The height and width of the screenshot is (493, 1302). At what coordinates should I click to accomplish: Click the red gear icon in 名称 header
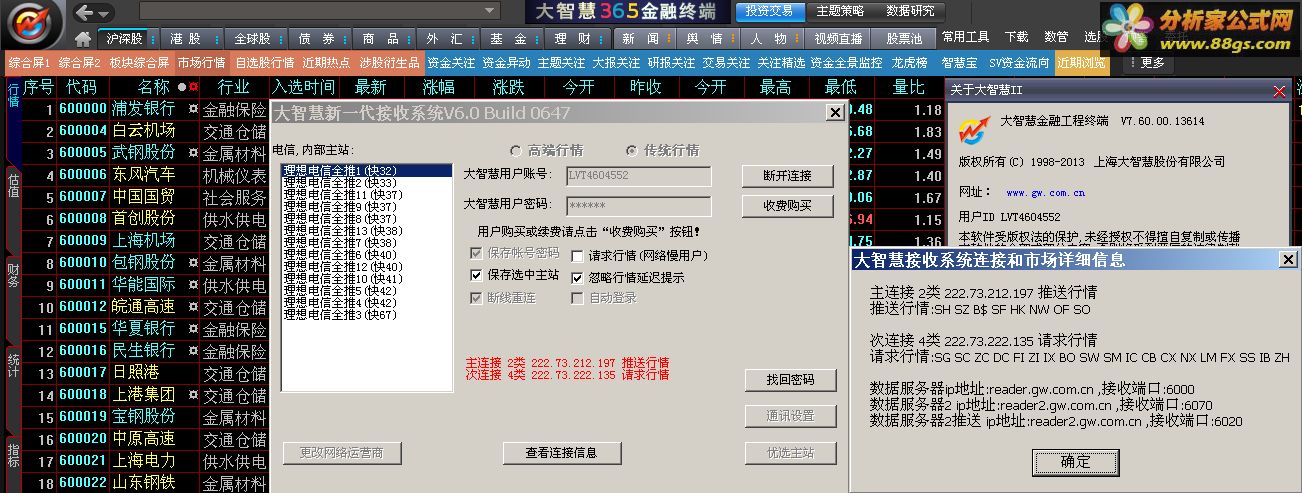pos(193,88)
